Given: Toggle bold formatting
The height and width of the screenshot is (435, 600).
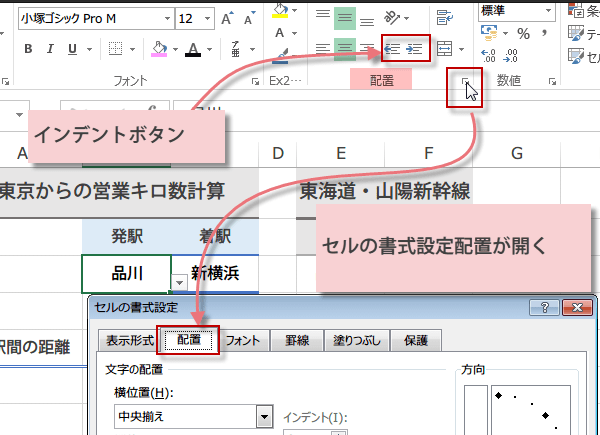Looking at the screenshot, I should point(28,49).
